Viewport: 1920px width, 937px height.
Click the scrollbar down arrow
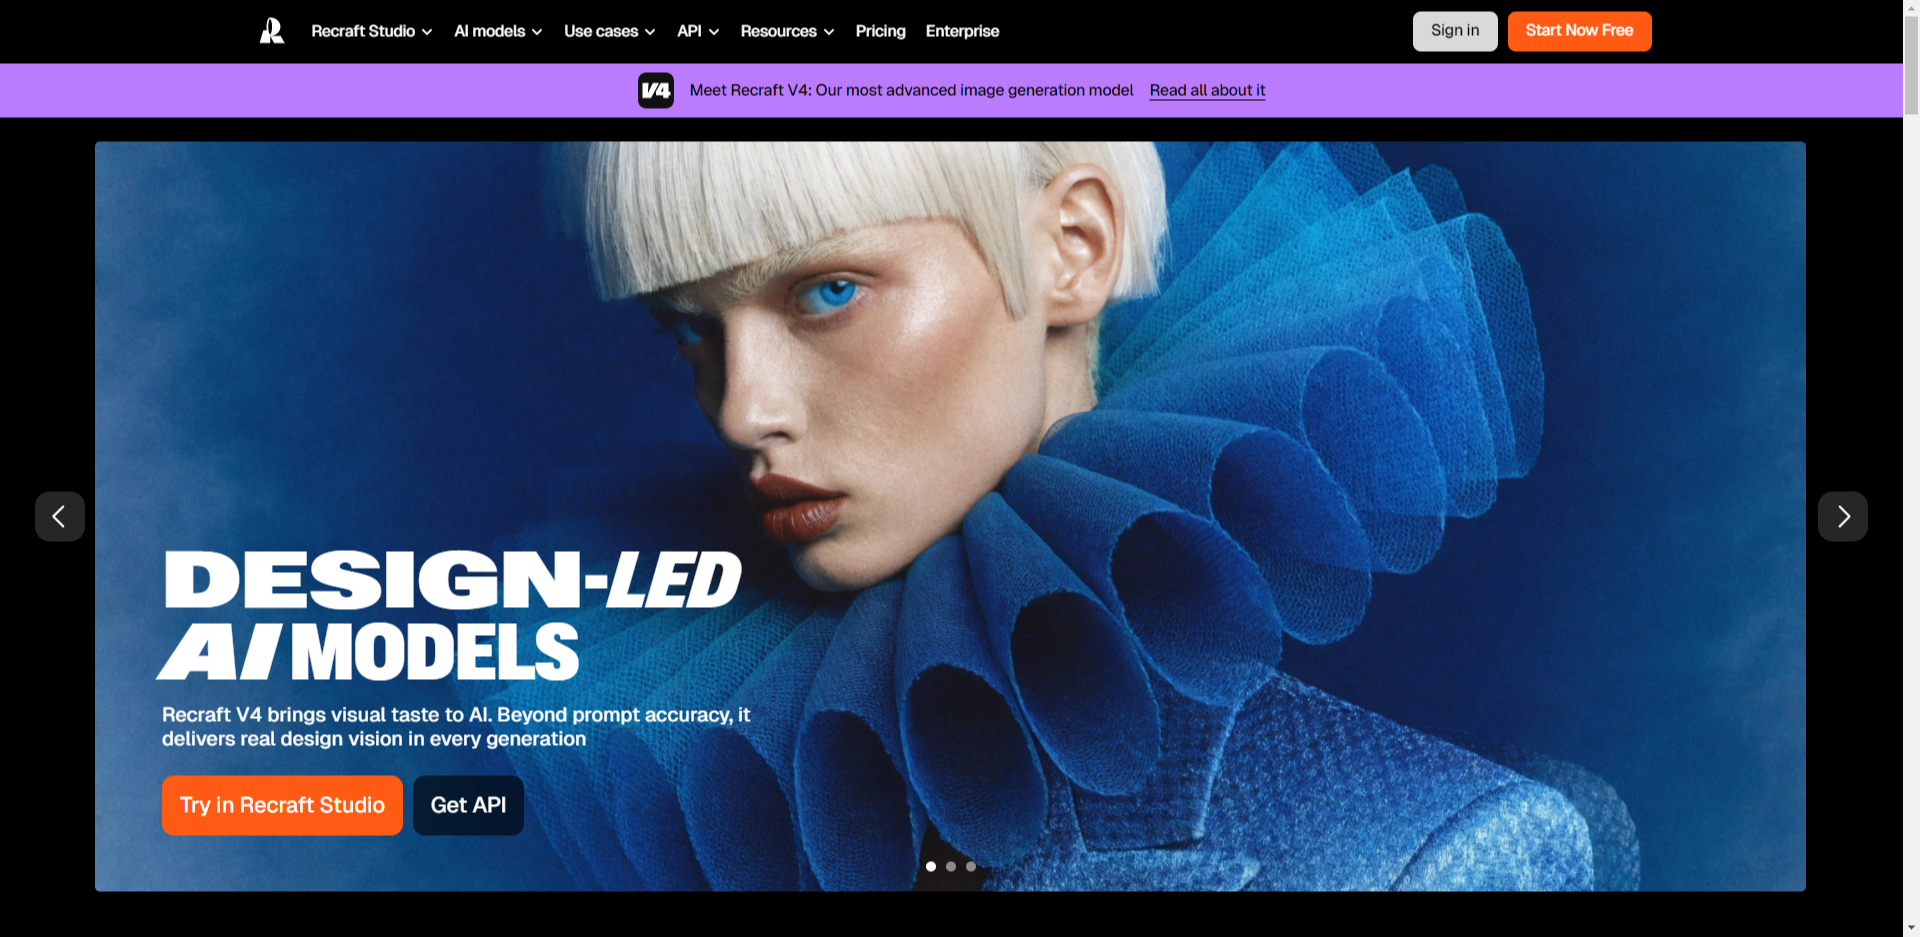click(1911, 928)
